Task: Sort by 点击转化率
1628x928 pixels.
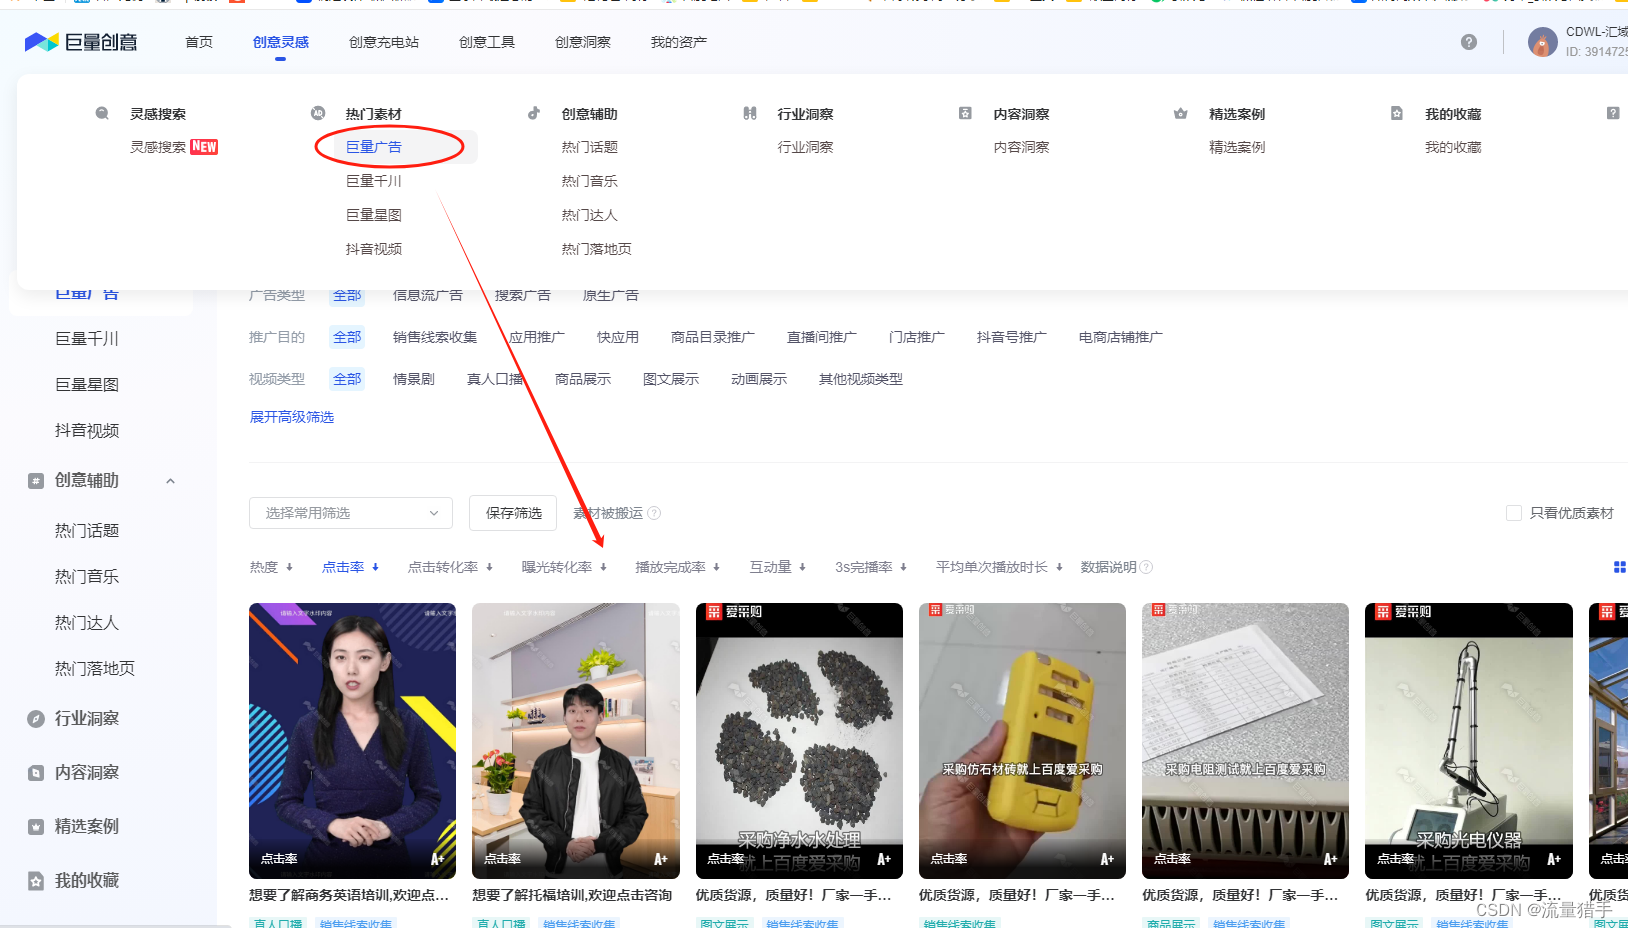Action: pyautogui.click(x=450, y=567)
